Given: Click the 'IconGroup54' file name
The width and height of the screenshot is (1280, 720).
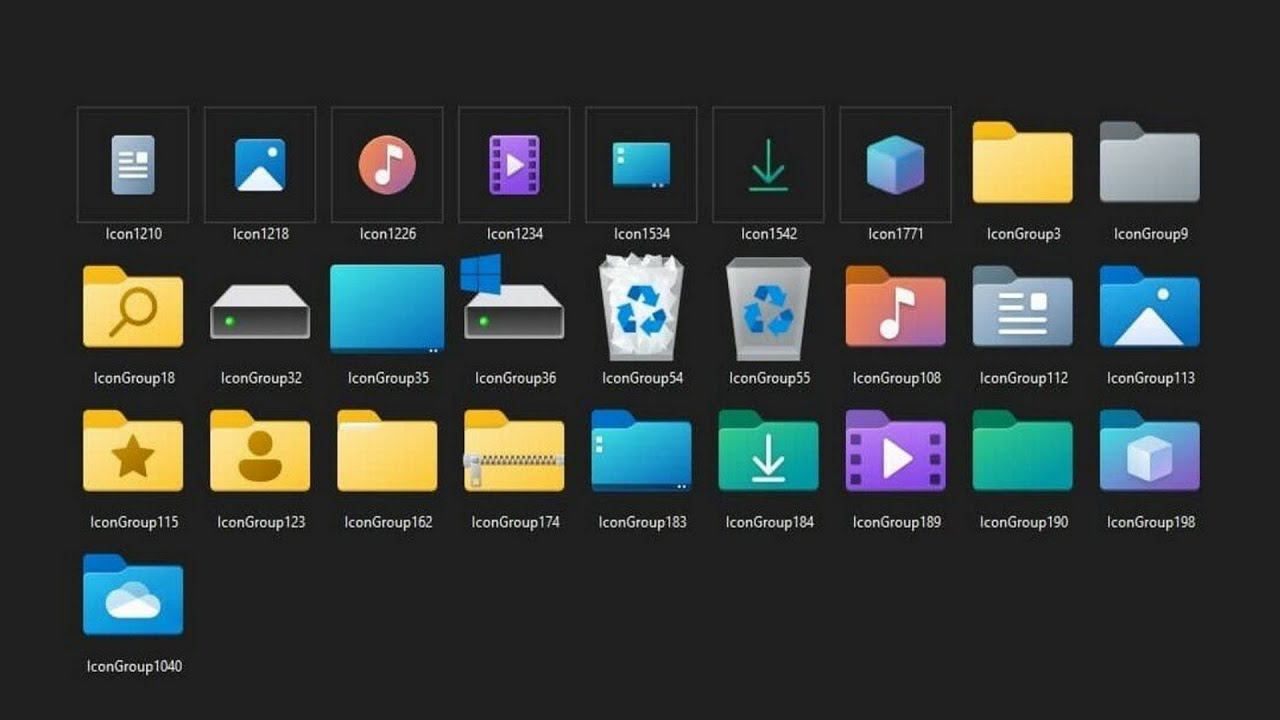Looking at the screenshot, I should point(641,378).
